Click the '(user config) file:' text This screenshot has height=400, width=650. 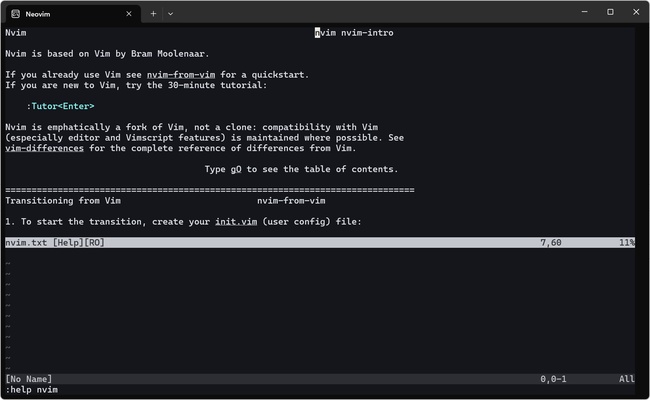pos(312,221)
